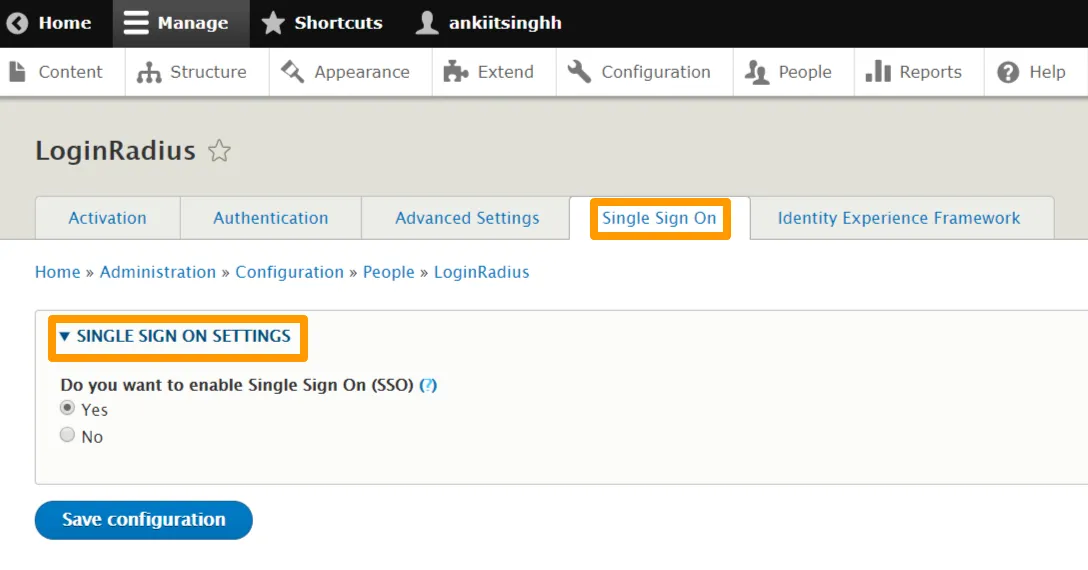Viewport: 1088px width, 570px height.
Task: Open Content from the admin toolbar
Action: pyautogui.click(x=57, y=72)
